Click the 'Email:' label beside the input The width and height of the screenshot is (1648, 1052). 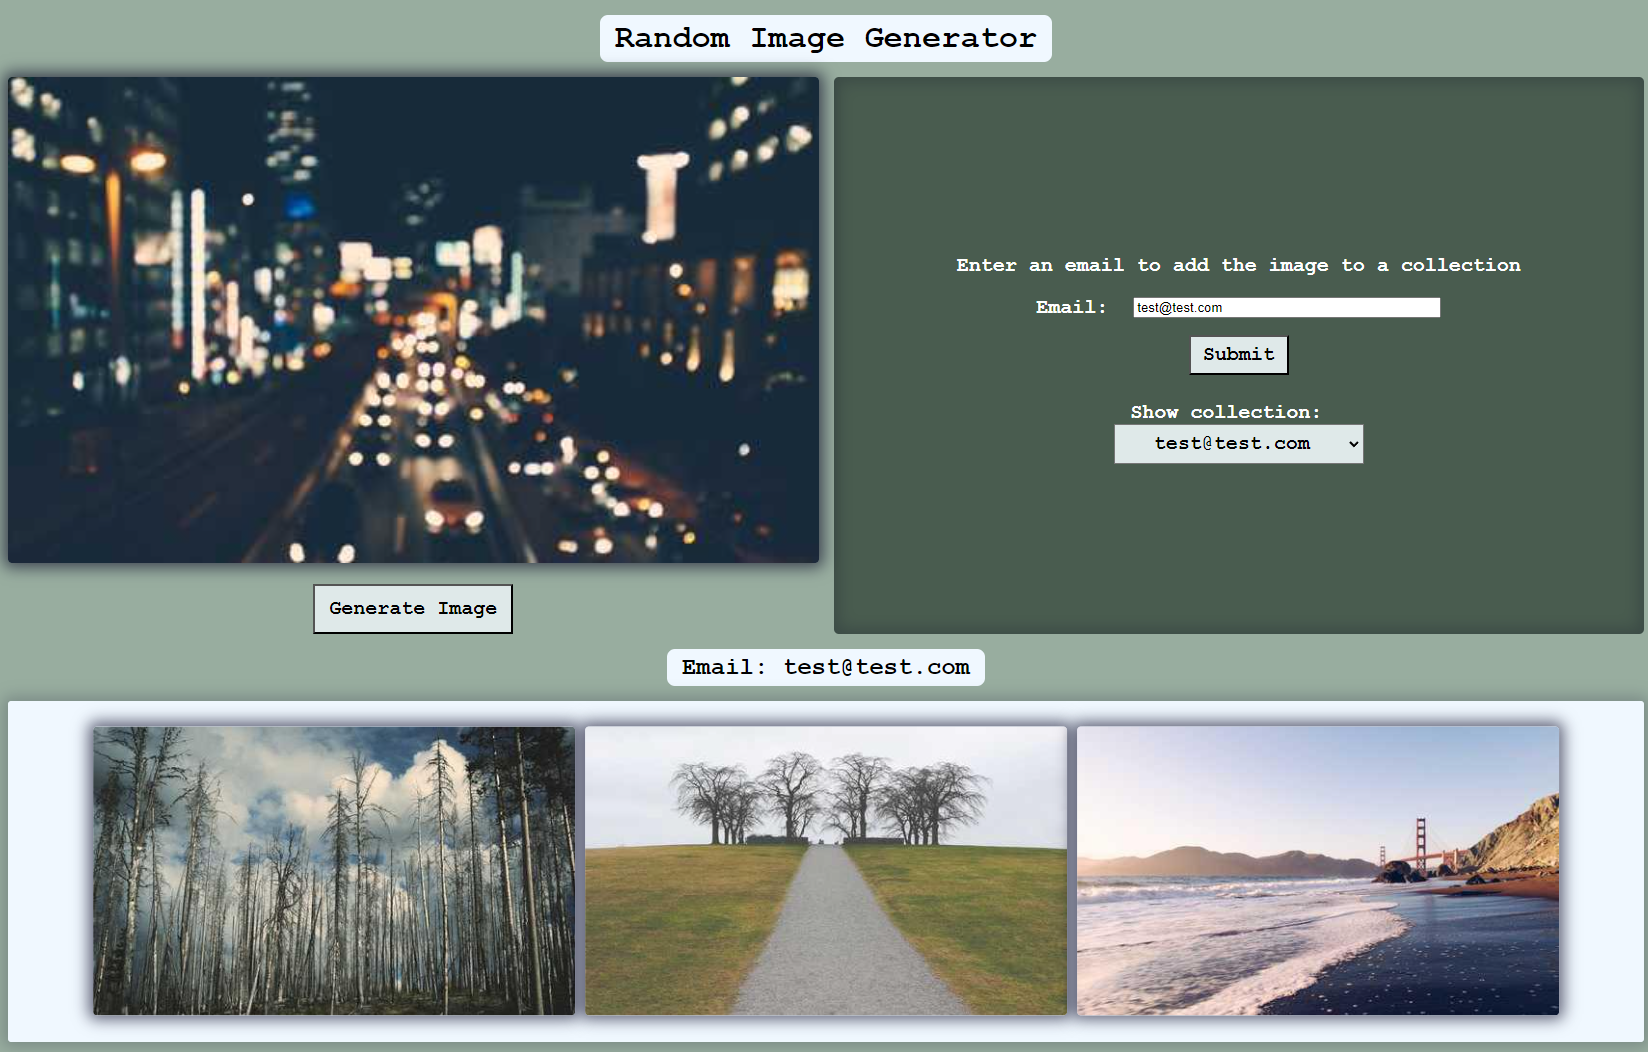point(1071,307)
